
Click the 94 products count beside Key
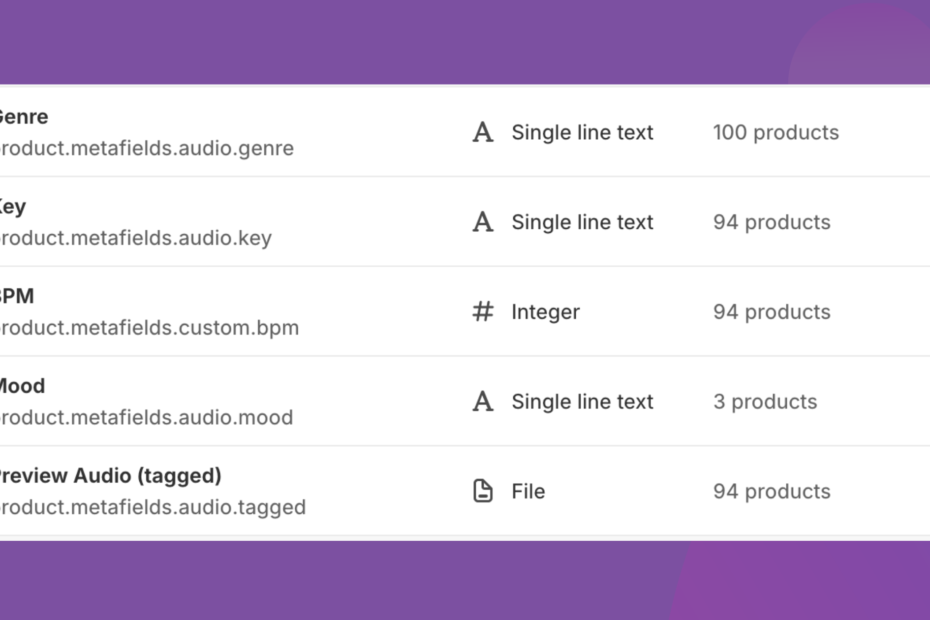coord(771,222)
